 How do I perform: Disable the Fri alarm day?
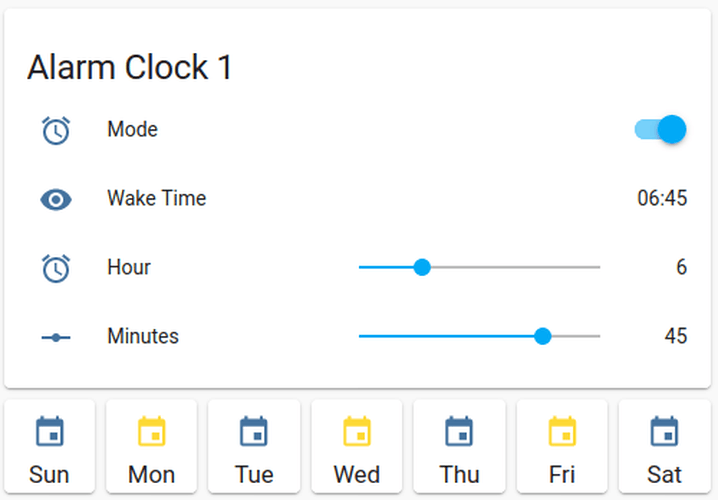click(x=562, y=446)
